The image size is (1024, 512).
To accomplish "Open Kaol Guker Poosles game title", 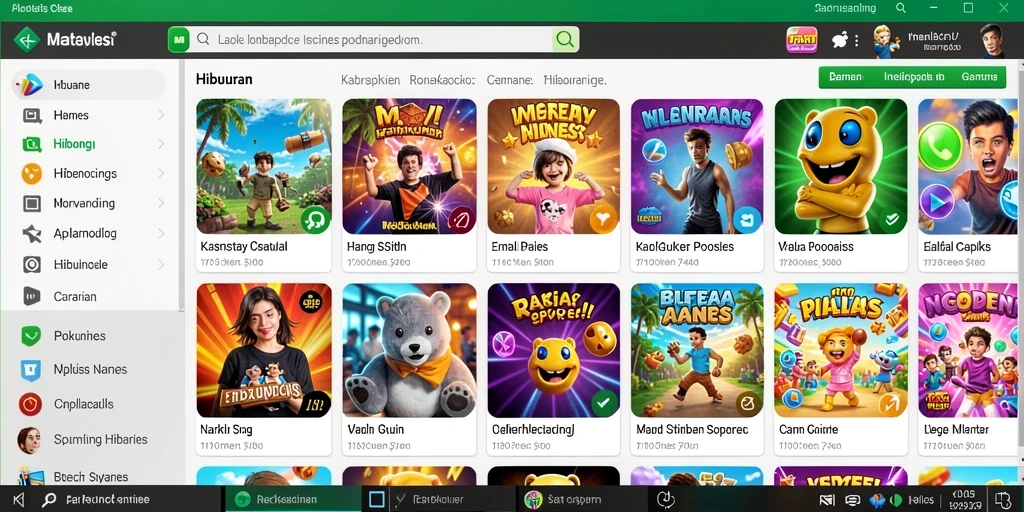I will tap(684, 247).
